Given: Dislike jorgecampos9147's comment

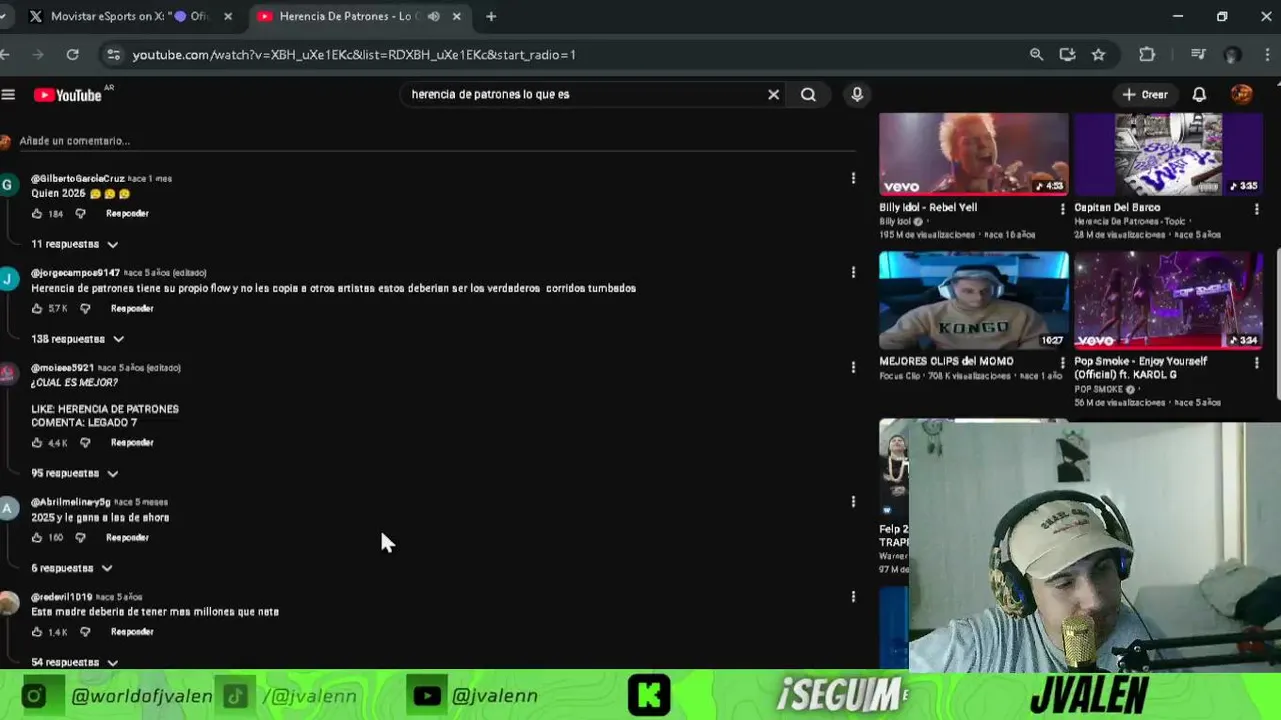Looking at the screenshot, I should pos(85,308).
